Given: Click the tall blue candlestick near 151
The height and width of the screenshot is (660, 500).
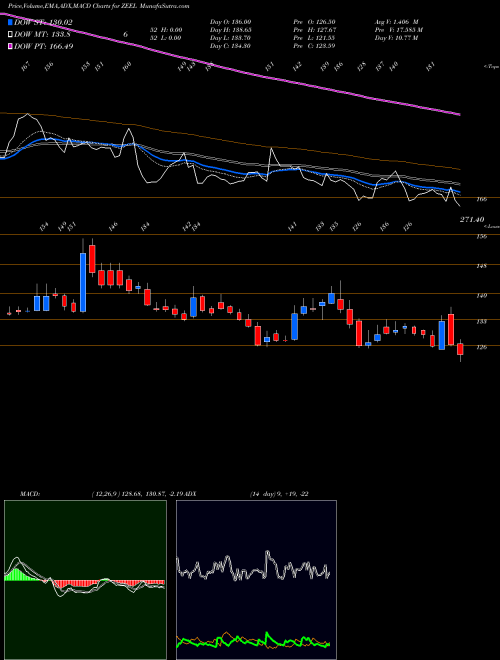Looking at the screenshot, I should tap(83, 282).
